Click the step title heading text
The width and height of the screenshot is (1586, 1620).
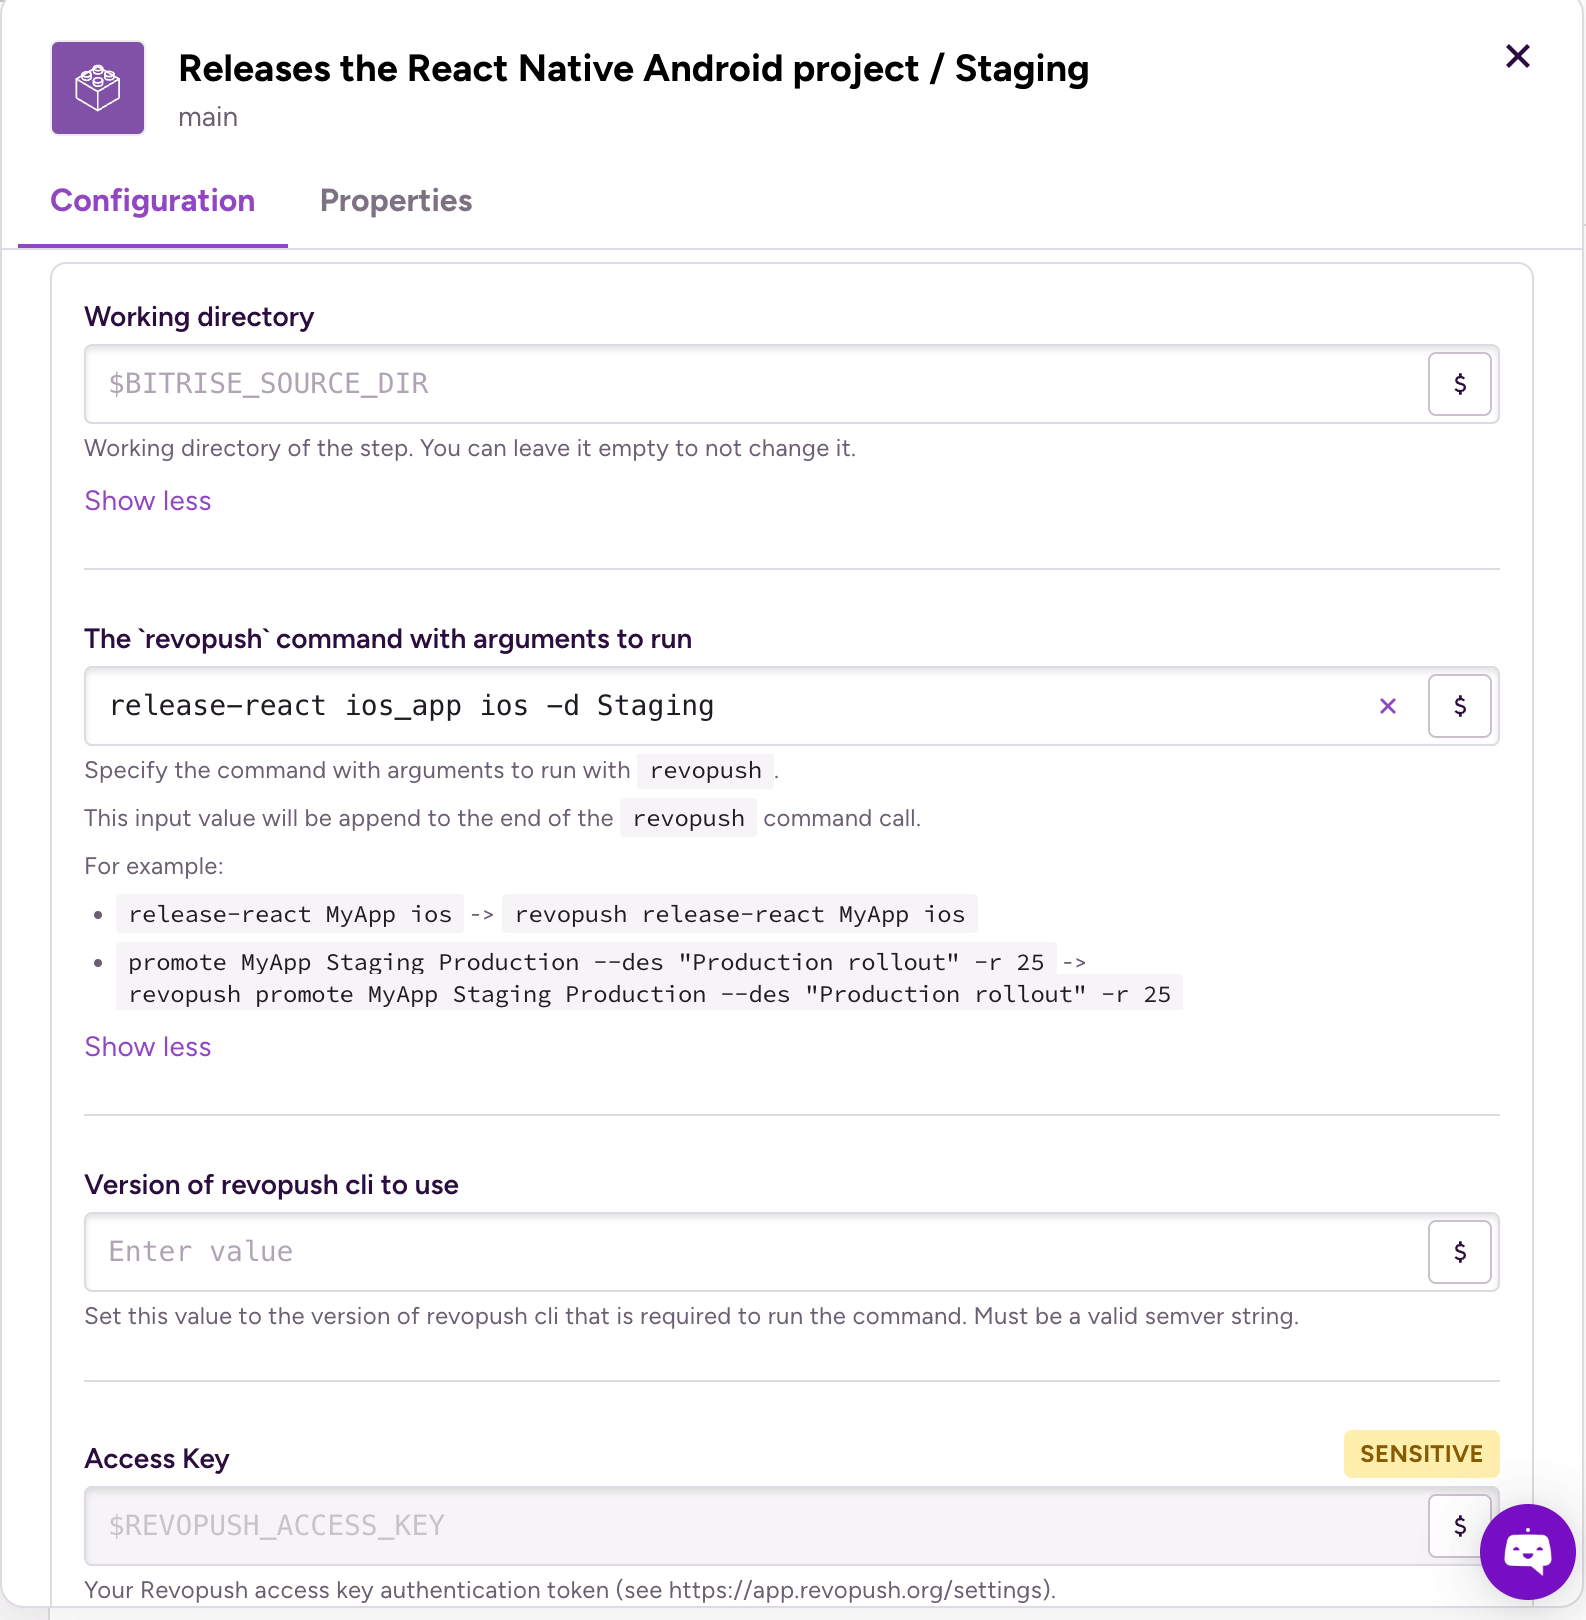coord(633,69)
